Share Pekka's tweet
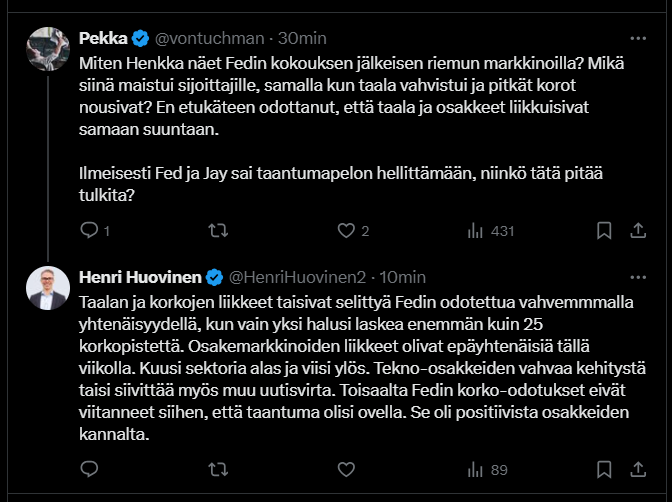The image size is (672, 502). (x=637, y=231)
